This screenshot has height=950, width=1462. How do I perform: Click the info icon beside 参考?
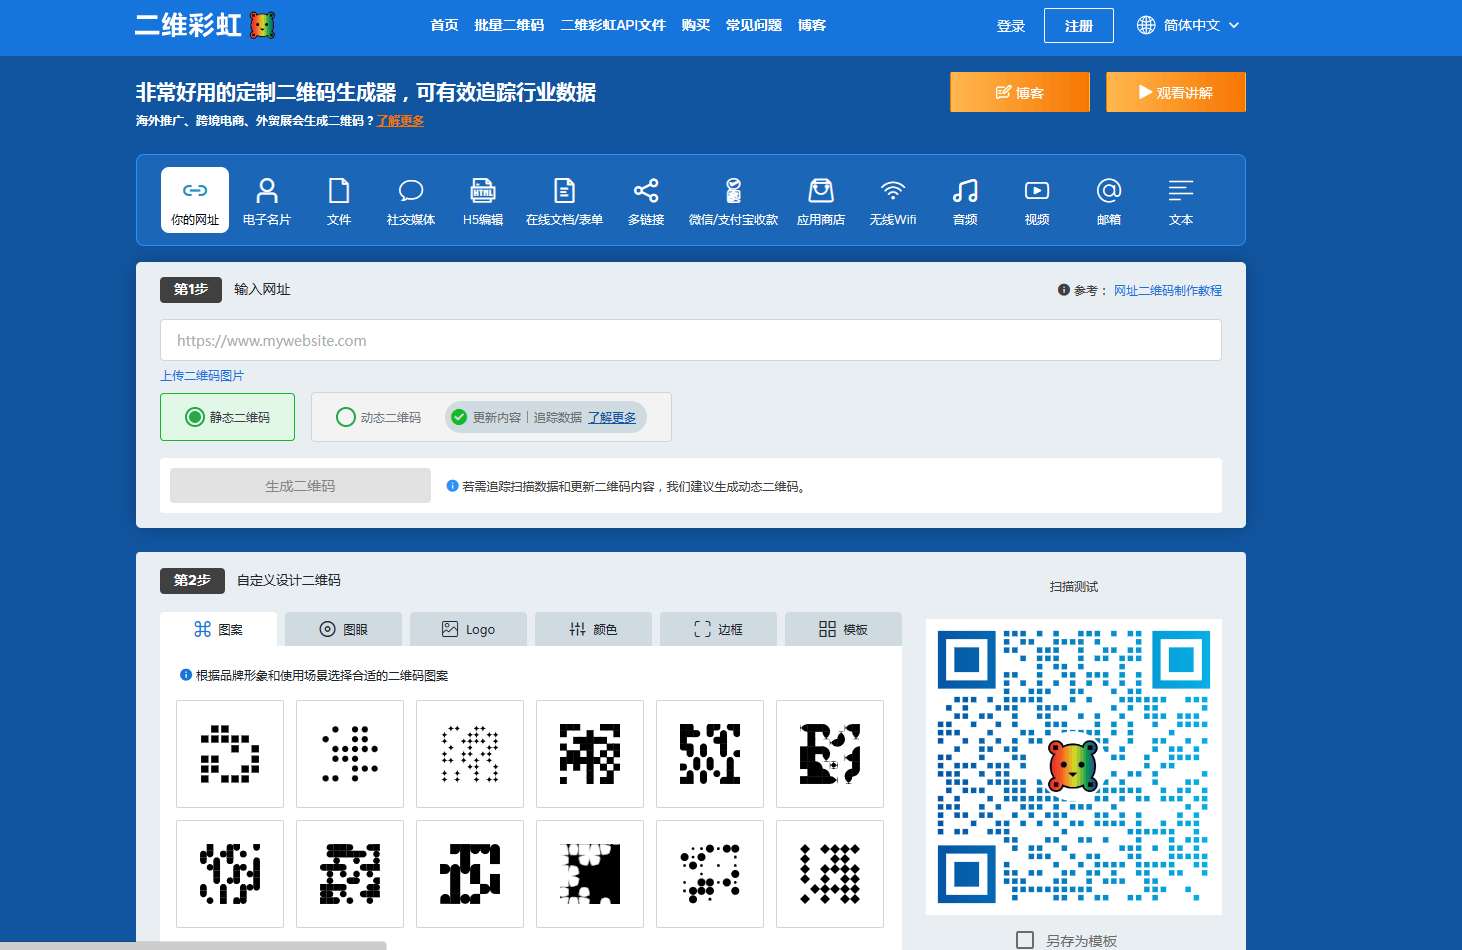(x=1064, y=290)
